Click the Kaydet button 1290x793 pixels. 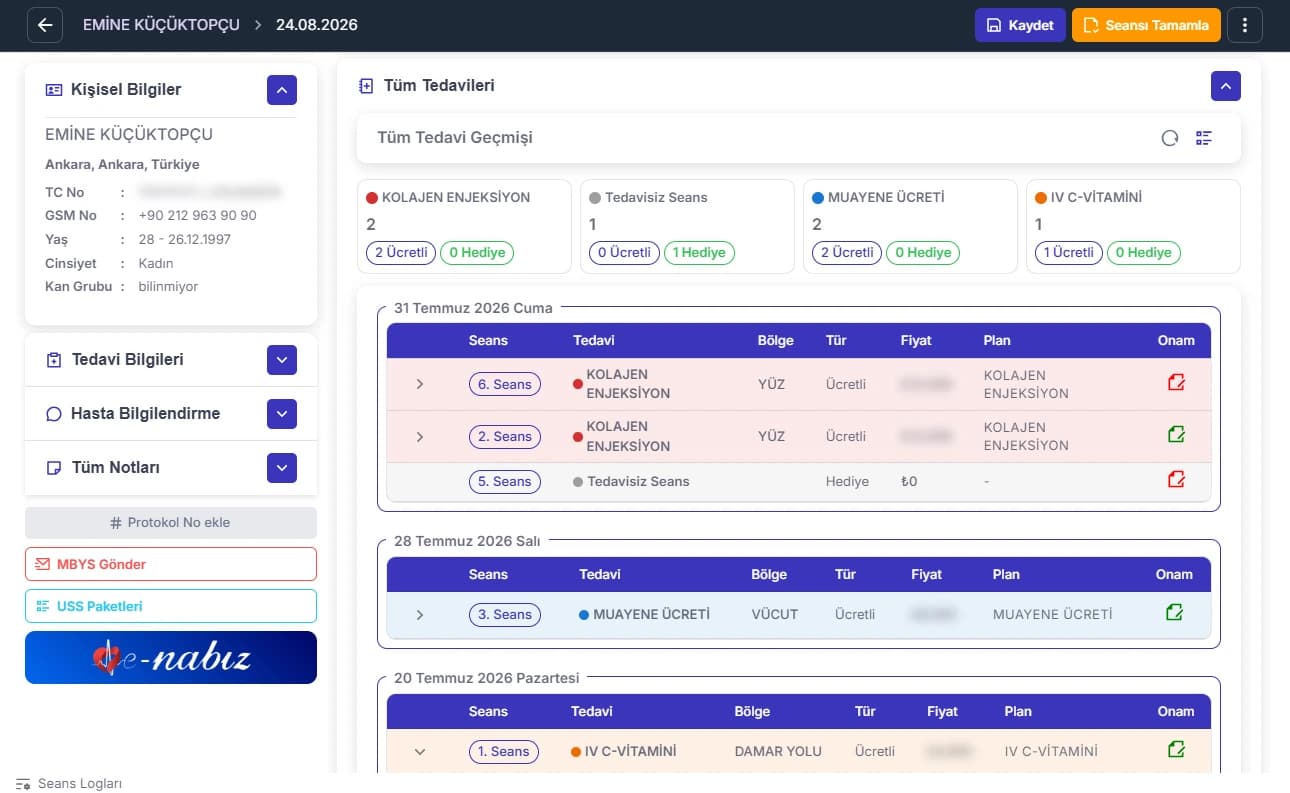click(1020, 25)
